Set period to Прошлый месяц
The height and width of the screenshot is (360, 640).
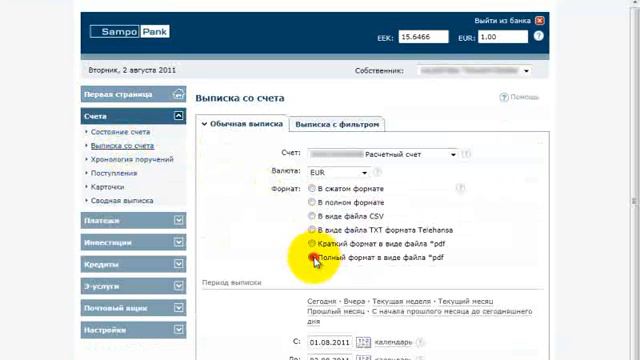coord(336,311)
